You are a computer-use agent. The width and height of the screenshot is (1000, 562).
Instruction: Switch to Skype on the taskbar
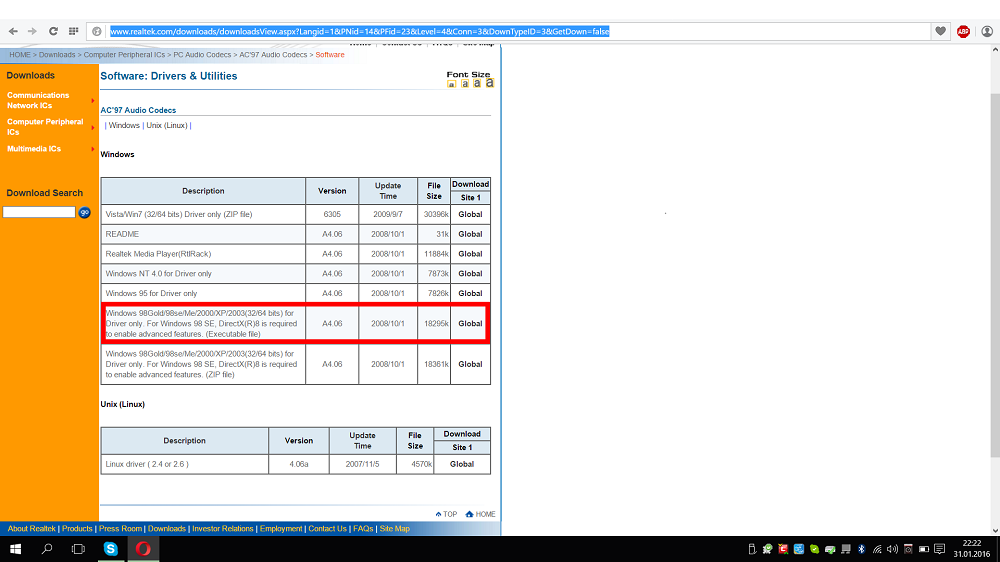pos(110,549)
